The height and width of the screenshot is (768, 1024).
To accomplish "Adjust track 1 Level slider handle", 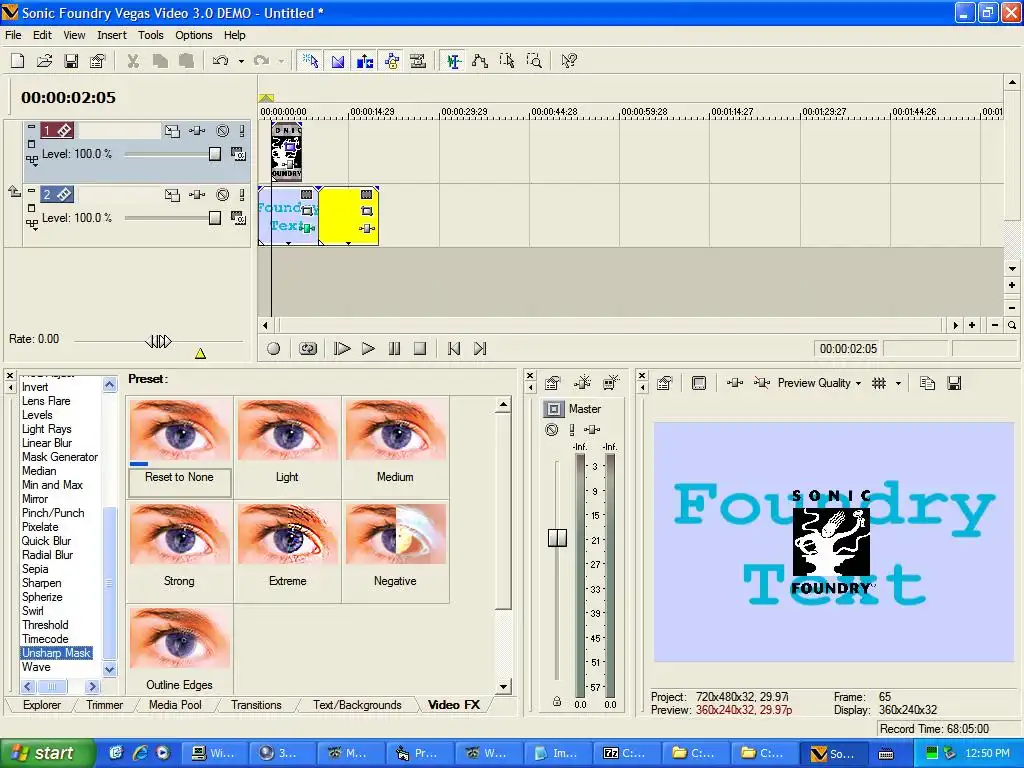I will coord(215,154).
